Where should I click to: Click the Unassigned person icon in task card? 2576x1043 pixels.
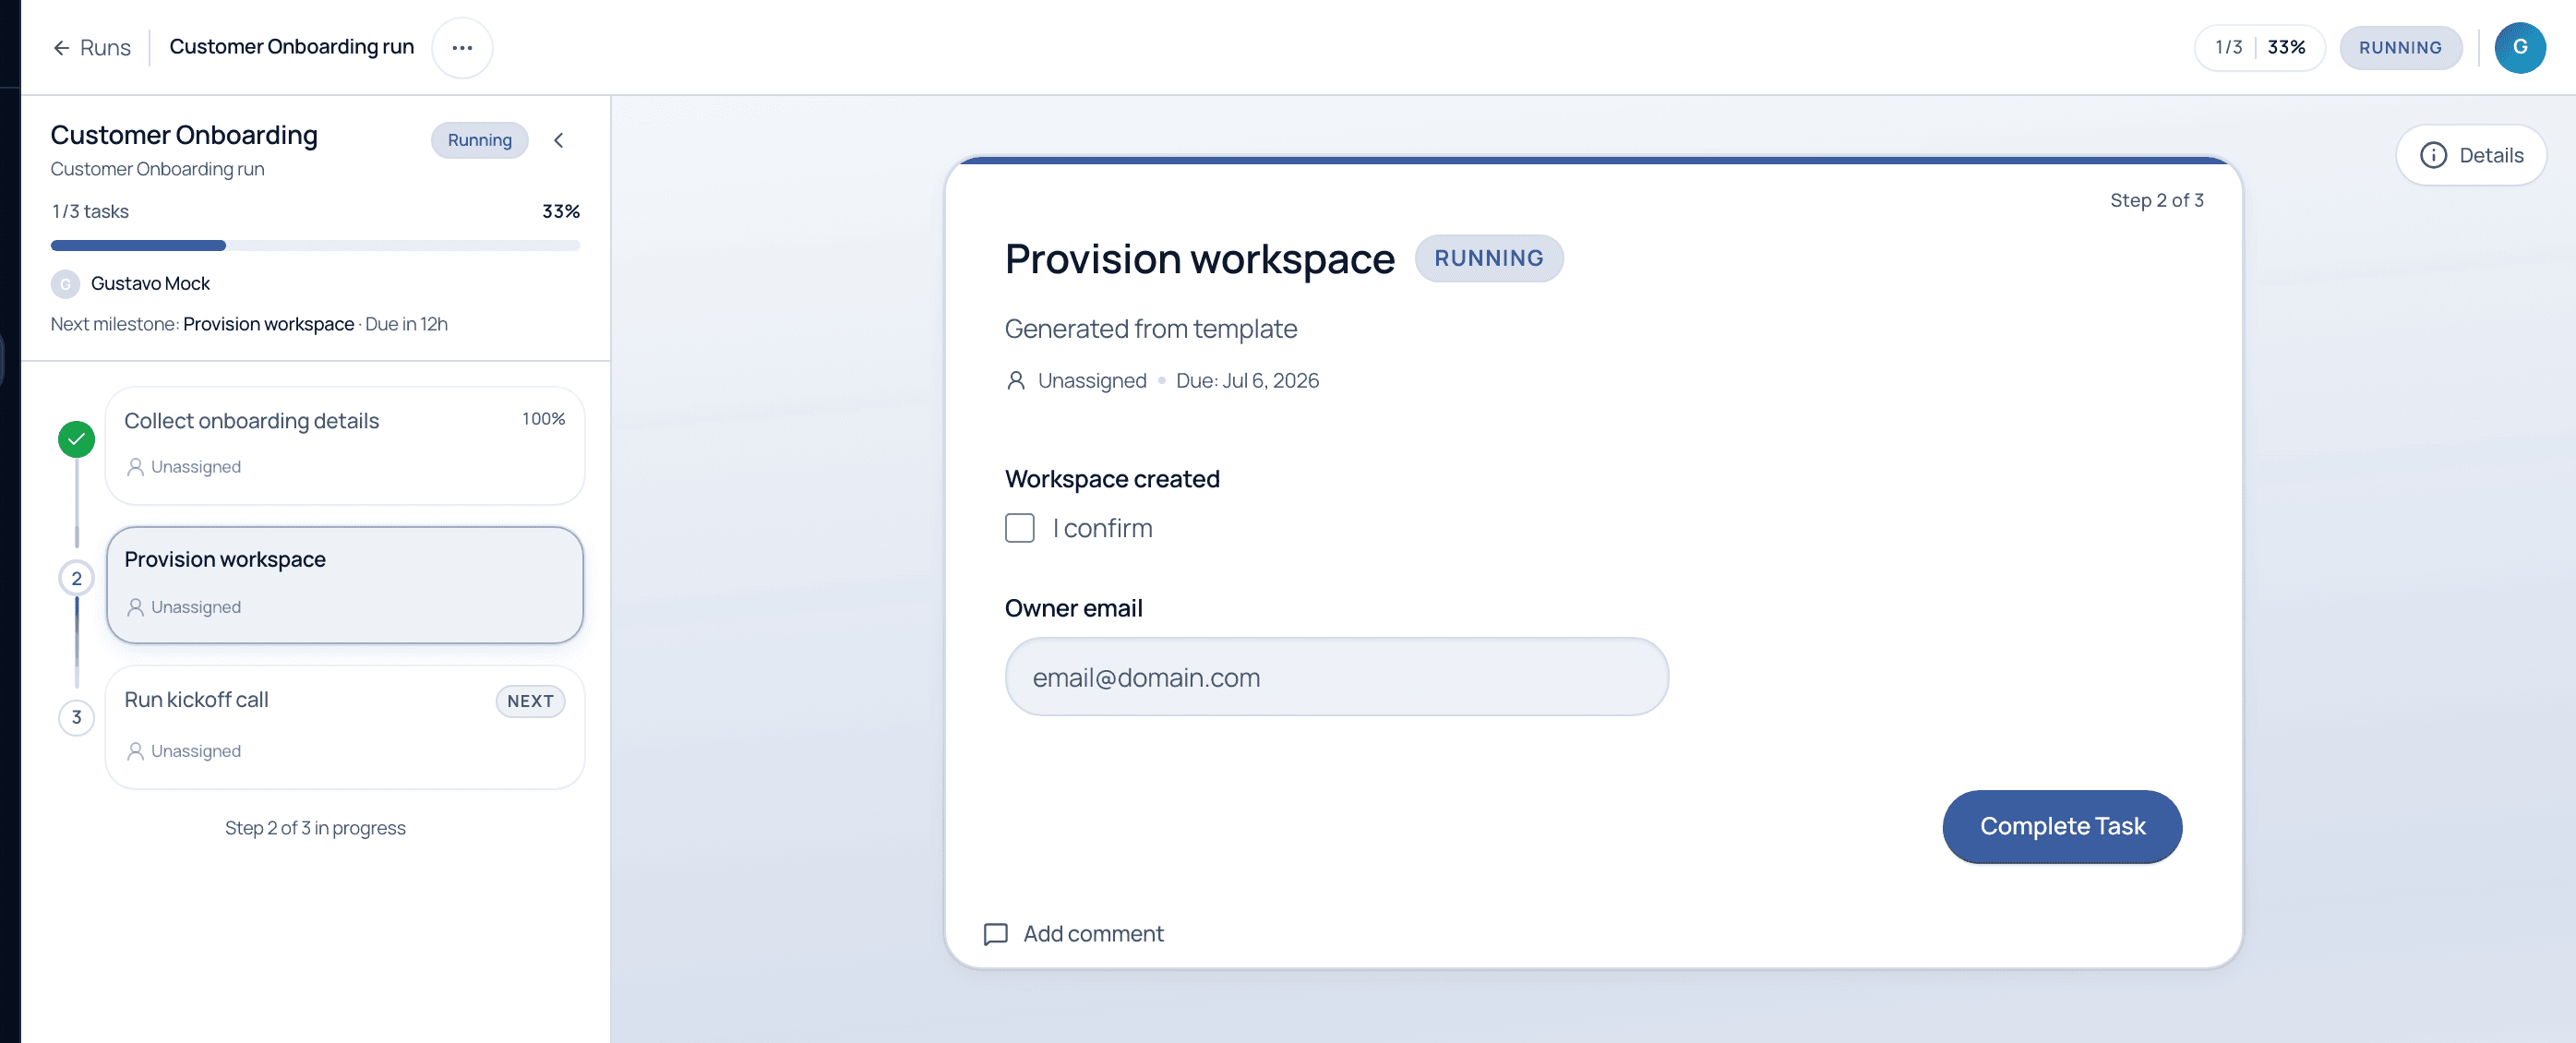pyautogui.click(x=1015, y=381)
